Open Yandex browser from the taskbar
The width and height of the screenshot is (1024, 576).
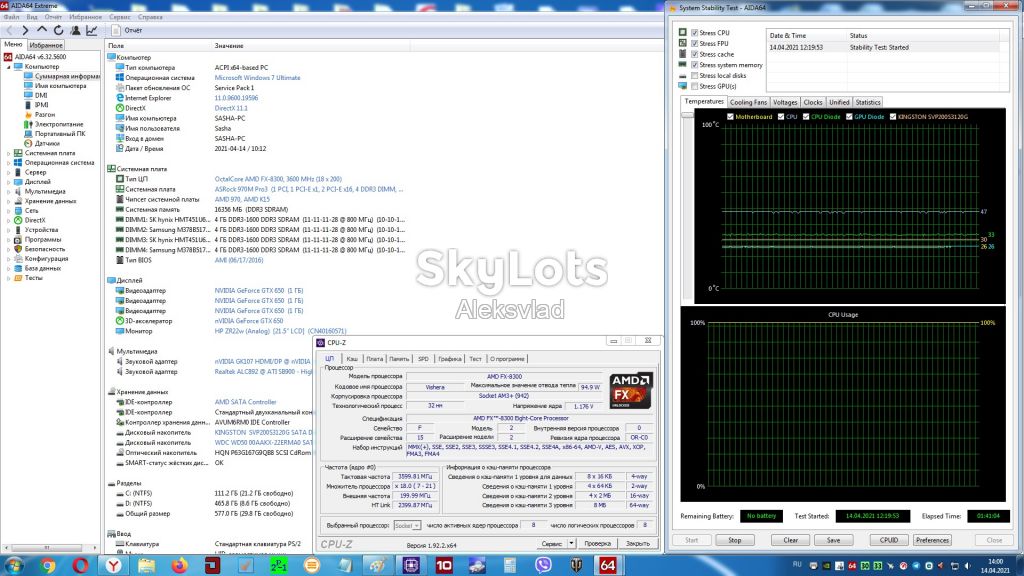point(114,565)
